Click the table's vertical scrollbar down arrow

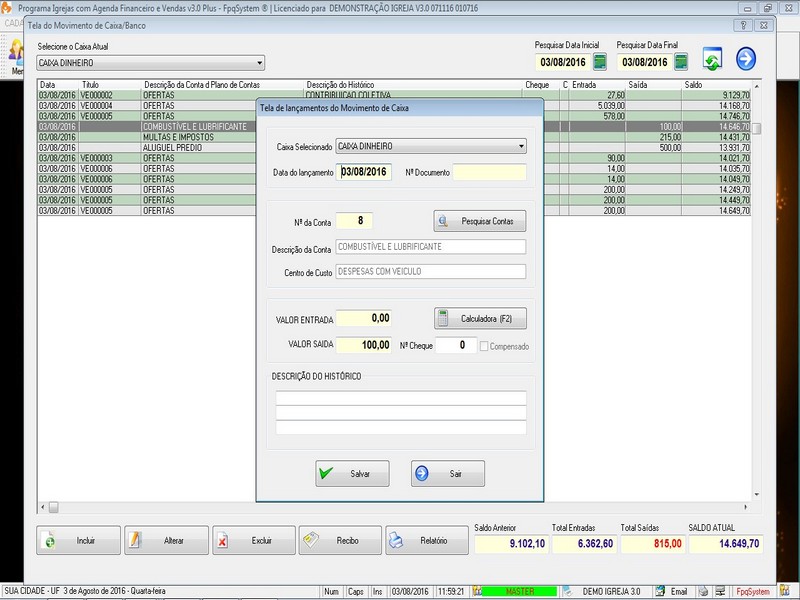(757, 494)
